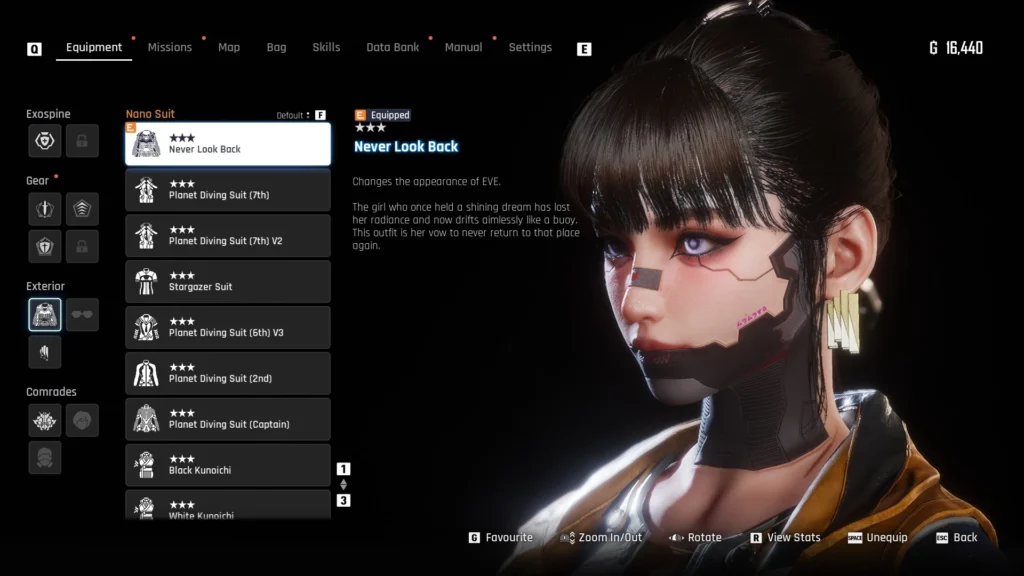Select the Nano Suit exterior slot
Image resolution: width=1024 pixels, height=576 pixels.
click(x=44, y=315)
